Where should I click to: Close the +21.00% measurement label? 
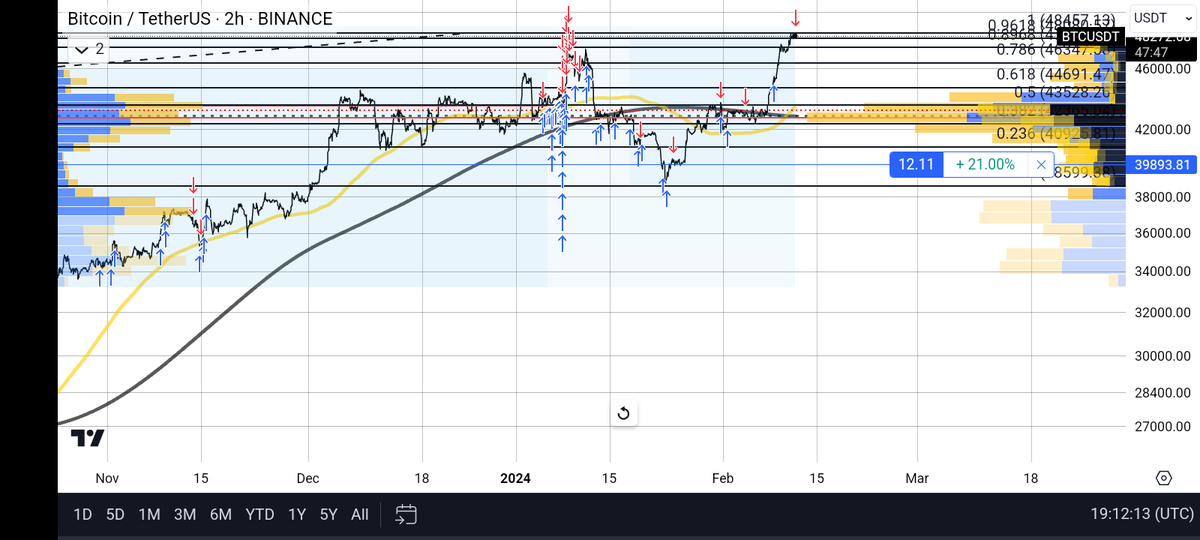pos(1041,164)
